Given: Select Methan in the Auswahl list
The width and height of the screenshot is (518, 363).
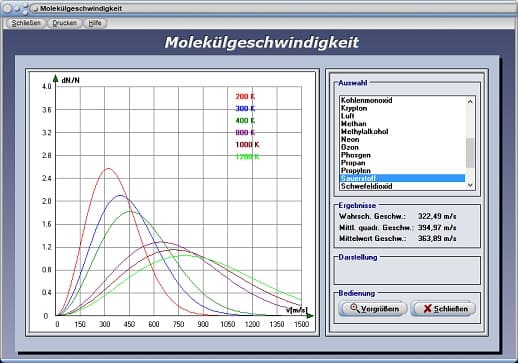Looking at the screenshot, I should pos(402,124).
